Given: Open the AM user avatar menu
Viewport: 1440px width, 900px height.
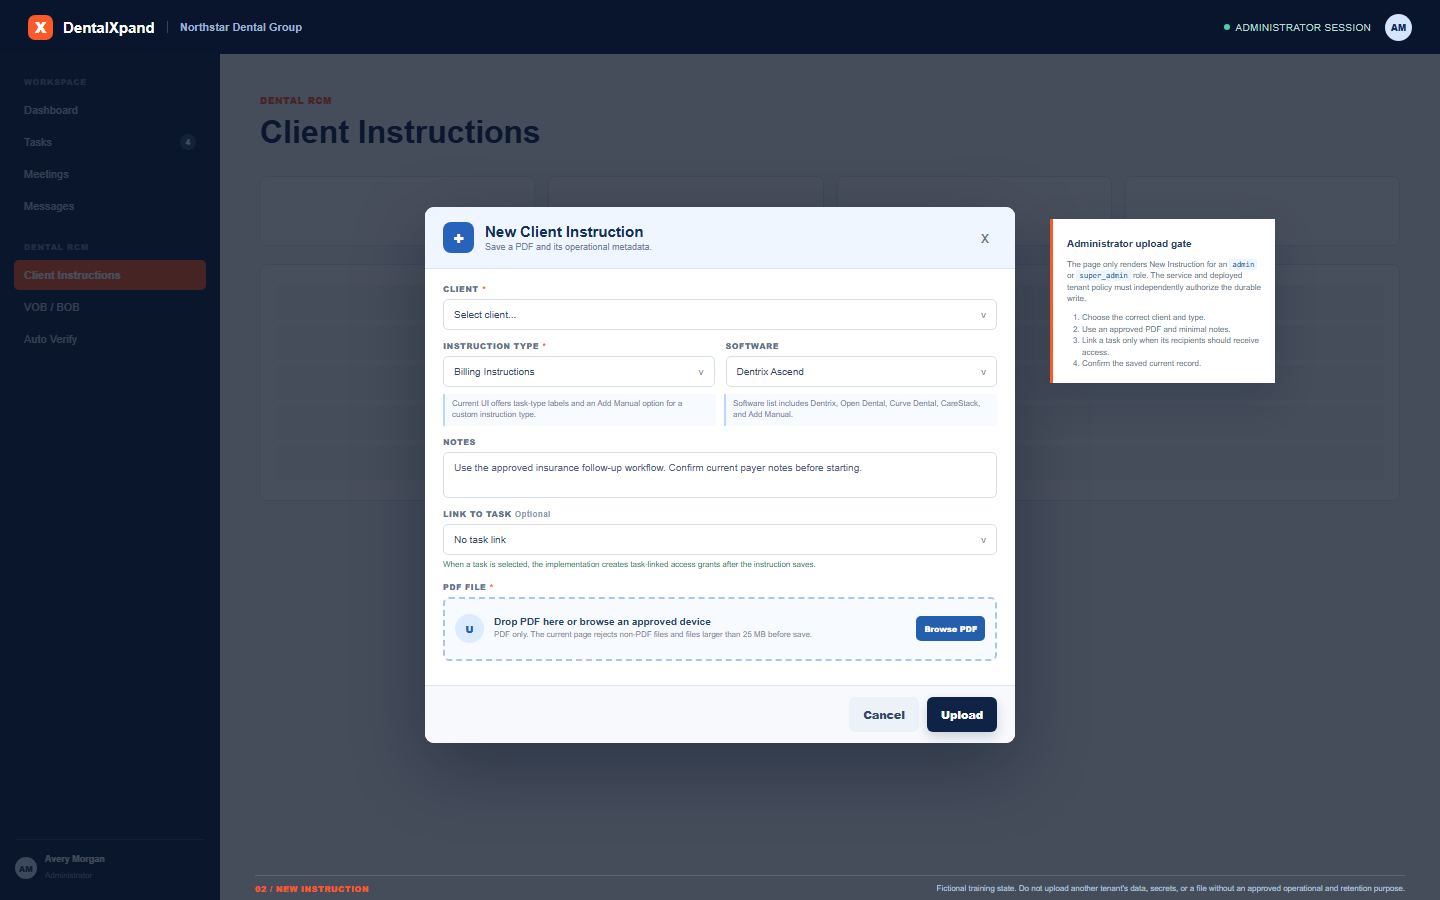Looking at the screenshot, I should tap(1398, 27).
